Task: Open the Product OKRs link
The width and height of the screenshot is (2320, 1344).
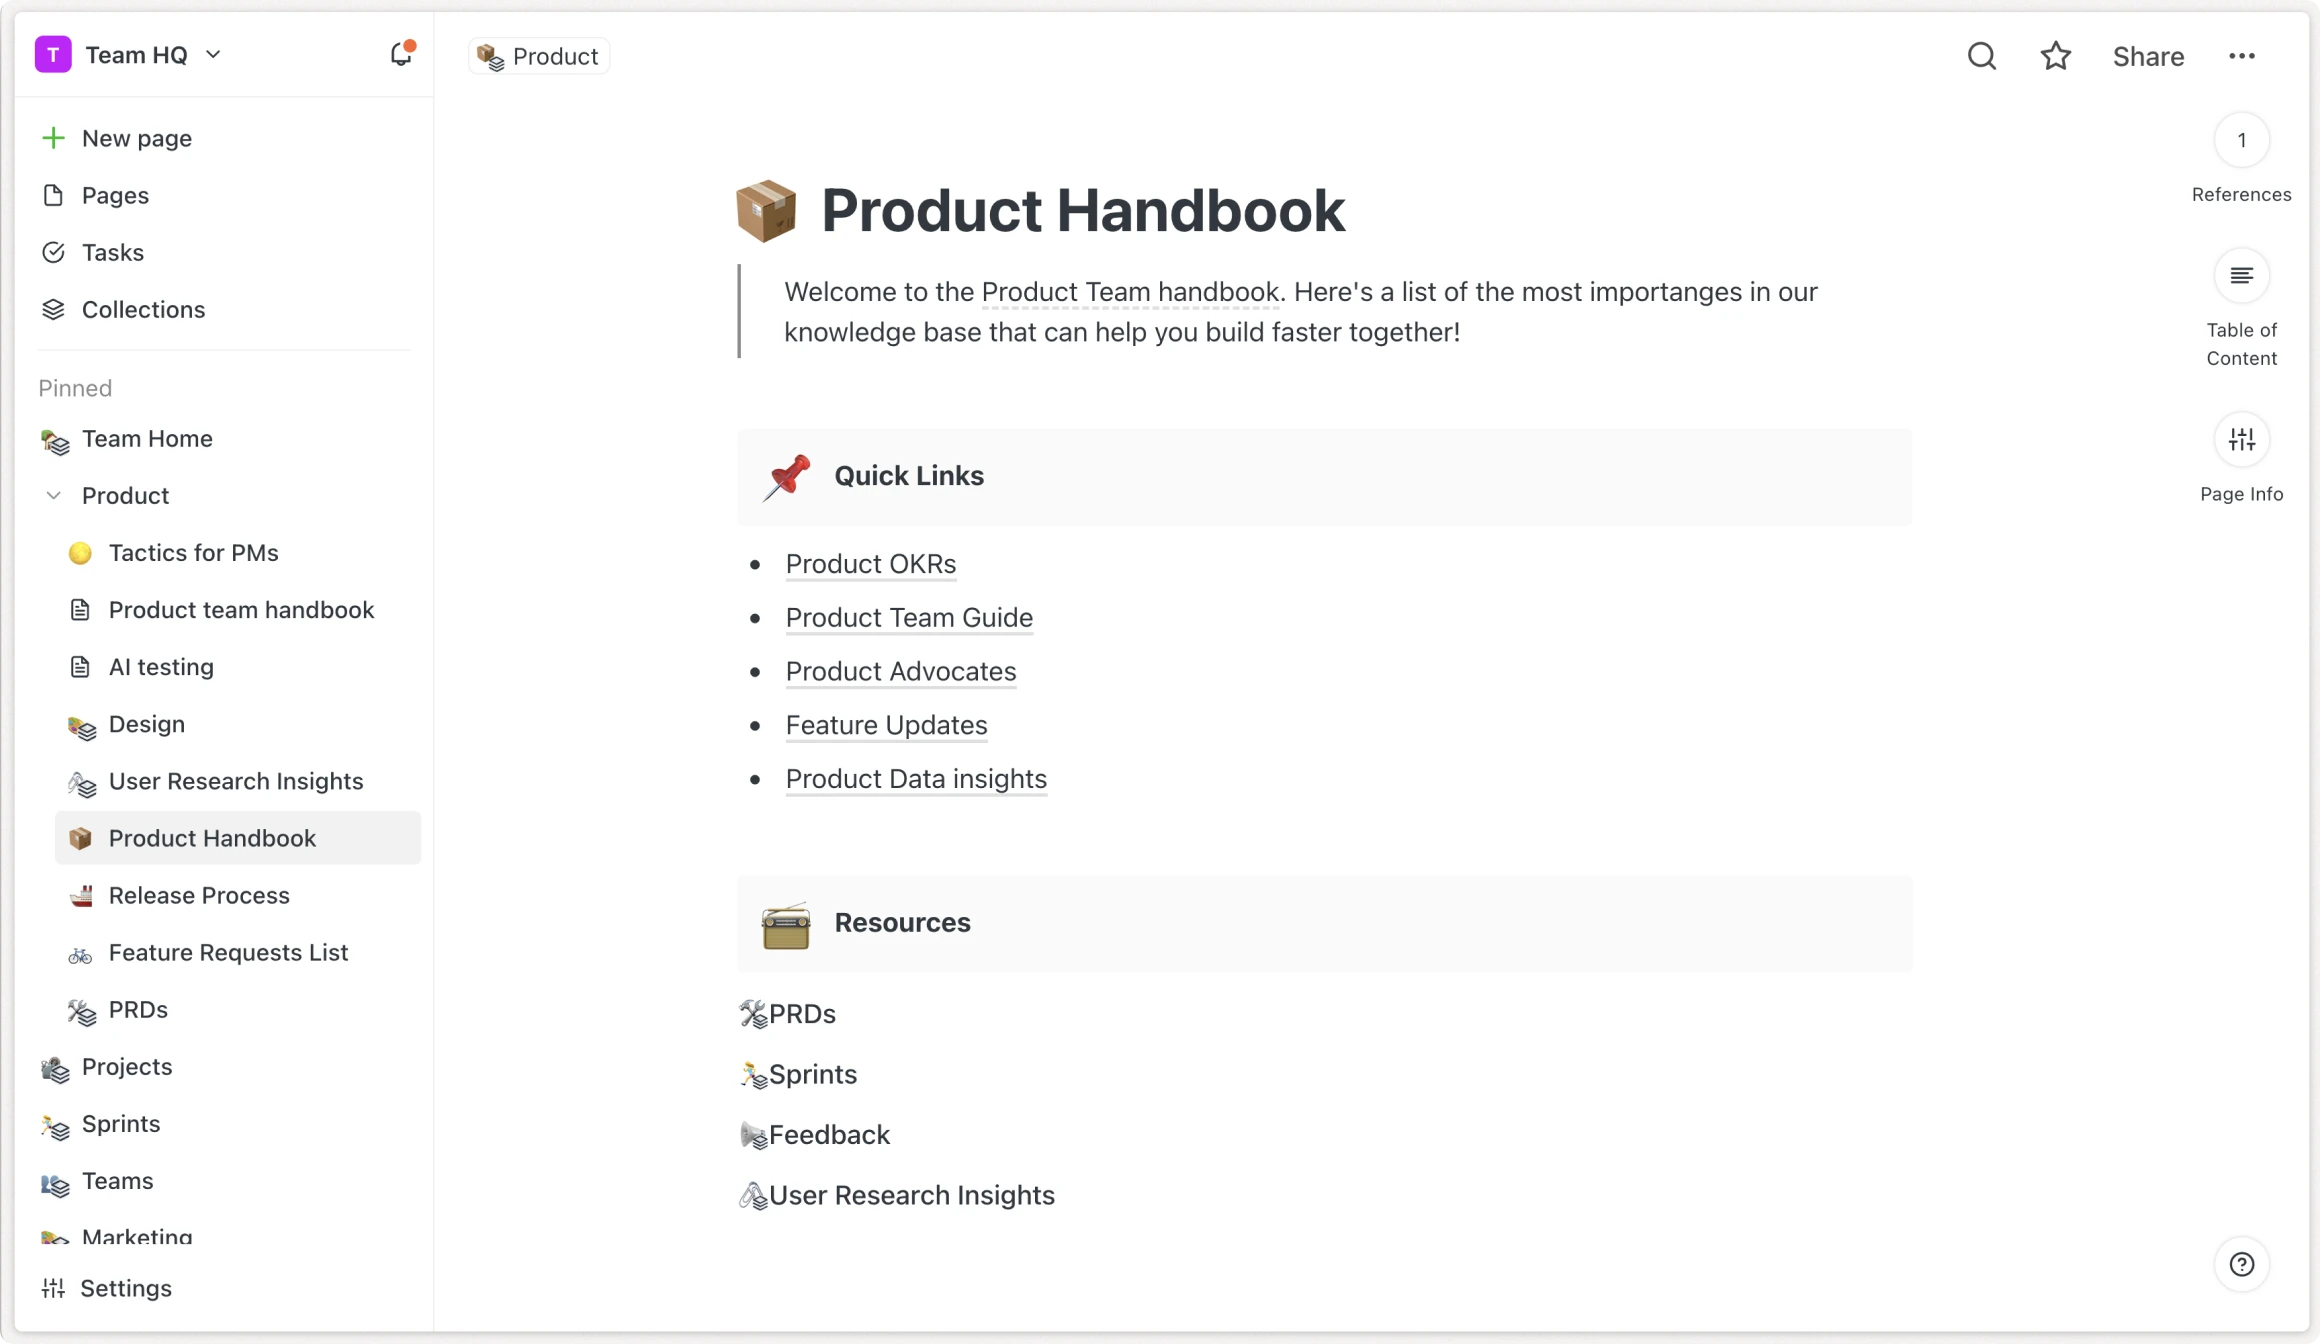Action: point(870,564)
